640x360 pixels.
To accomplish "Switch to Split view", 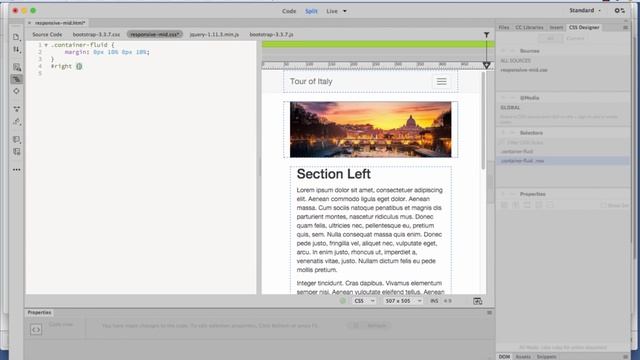I will (x=311, y=11).
